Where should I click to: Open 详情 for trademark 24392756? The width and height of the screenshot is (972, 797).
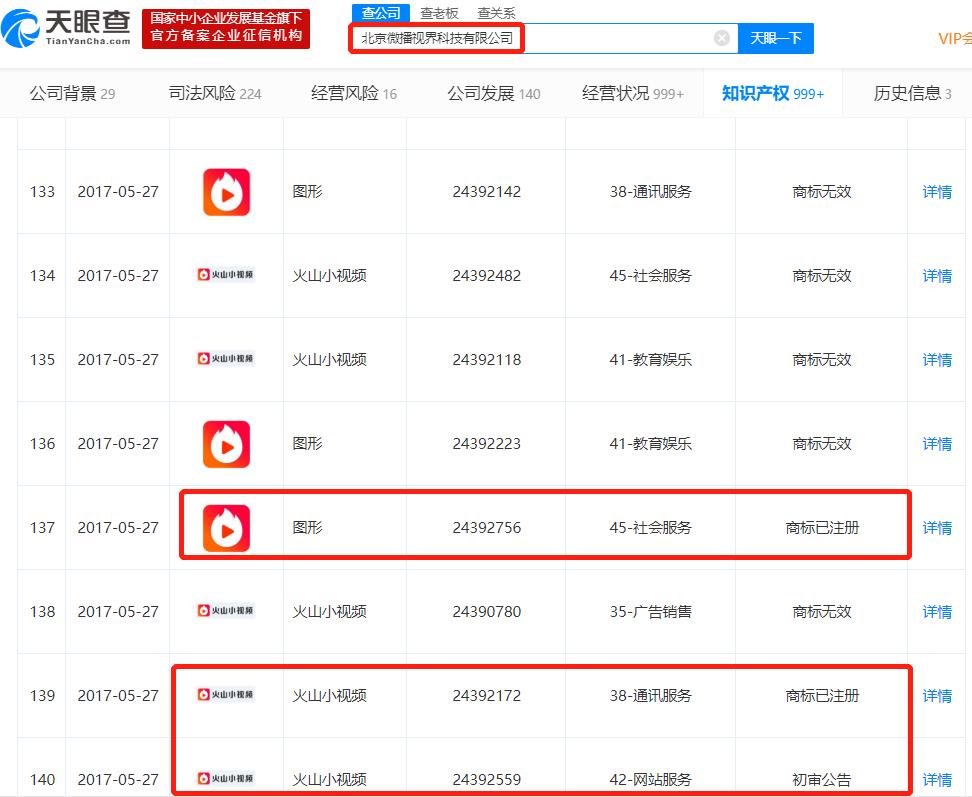point(937,528)
